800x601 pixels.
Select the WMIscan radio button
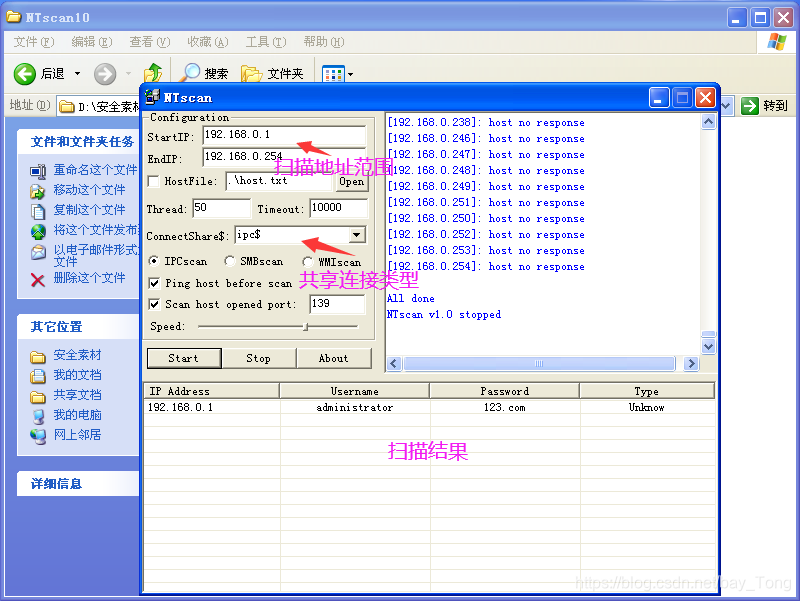click(307, 262)
